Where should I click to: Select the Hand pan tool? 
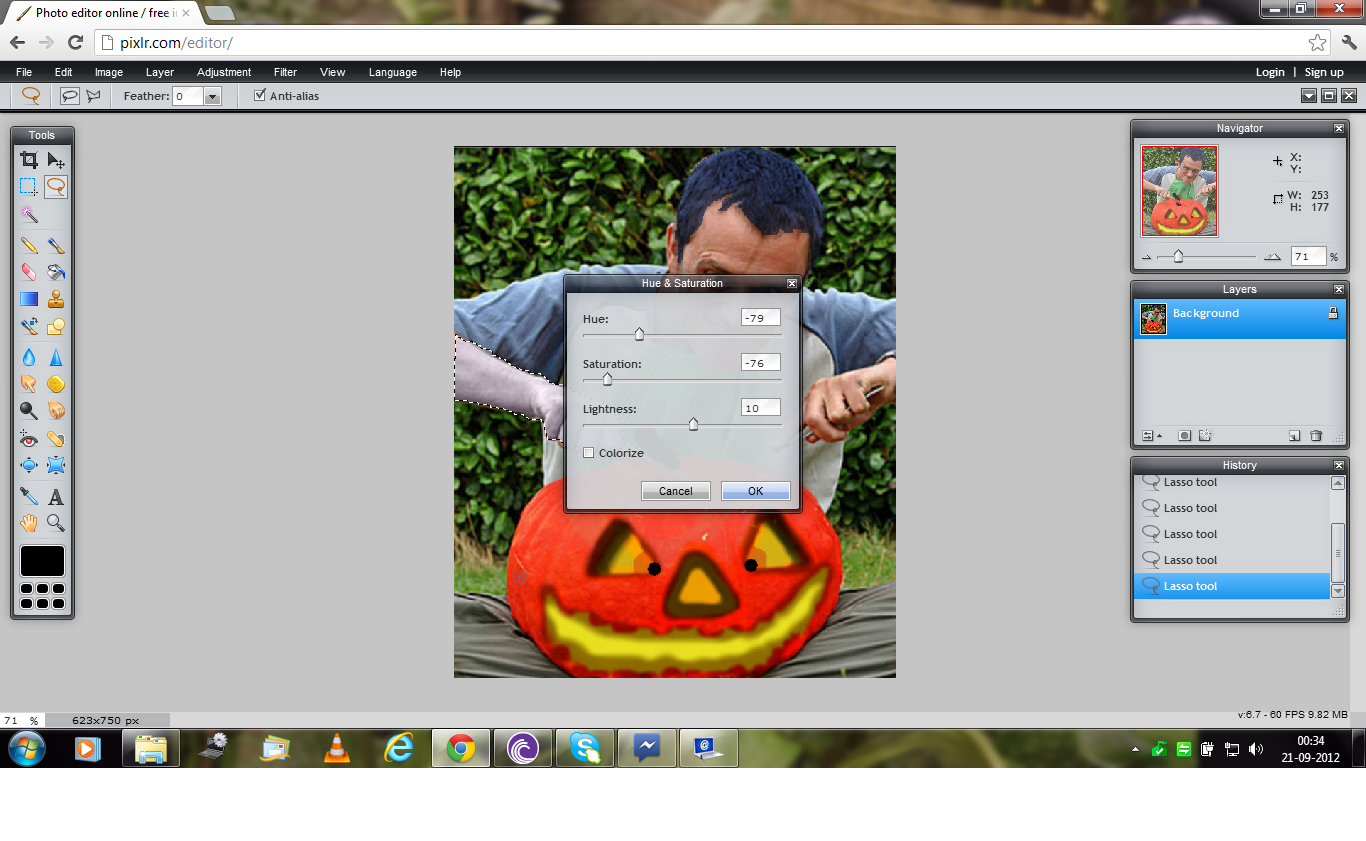[x=29, y=523]
